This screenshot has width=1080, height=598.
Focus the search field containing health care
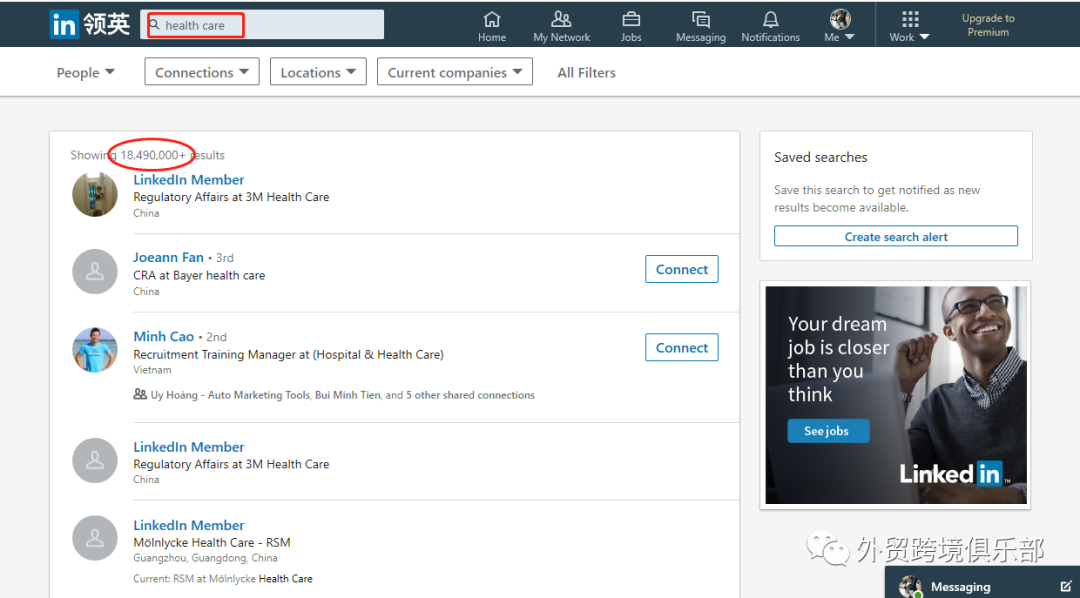[x=262, y=25]
